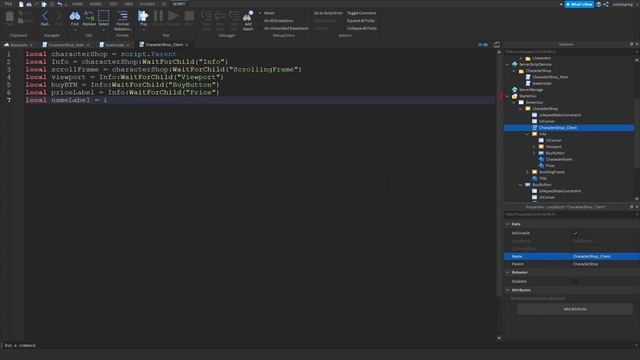Switch to the CharacterShop_Main script tab
The image size is (640, 360).
[x=66, y=44]
